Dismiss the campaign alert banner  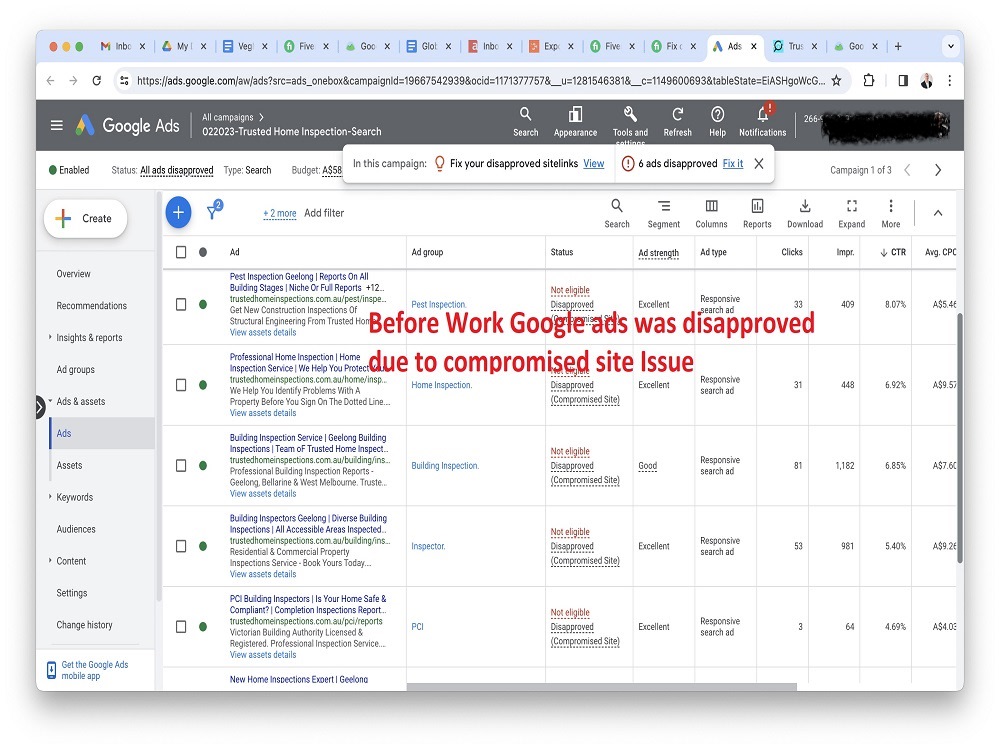tap(759, 164)
